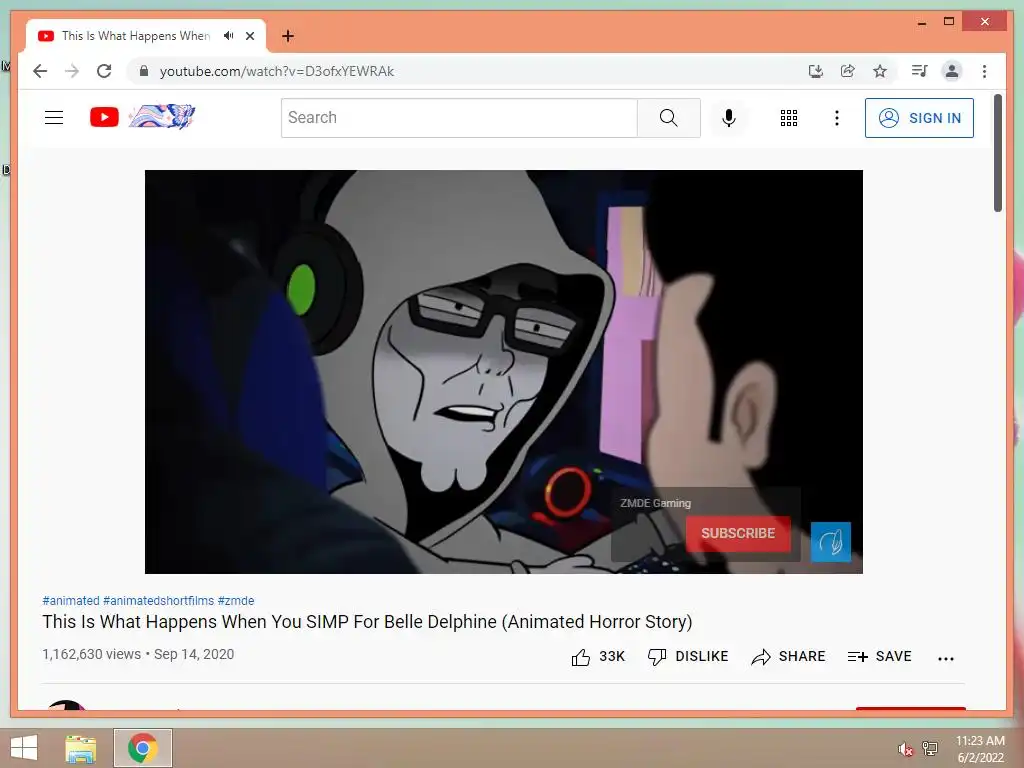The width and height of the screenshot is (1024, 768).
Task: Open more actions ellipsis below video
Action: pyautogui.click(x=946, y=658)
